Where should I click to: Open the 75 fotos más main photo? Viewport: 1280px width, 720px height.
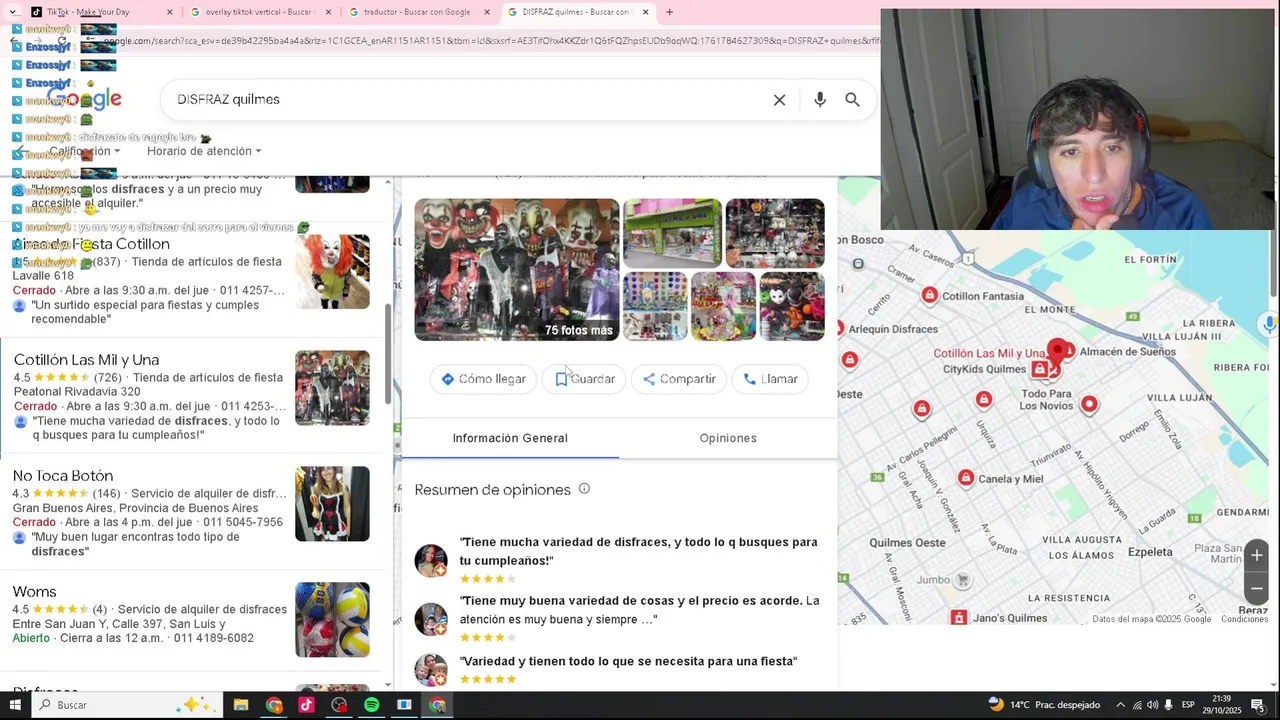pos(517,269)
